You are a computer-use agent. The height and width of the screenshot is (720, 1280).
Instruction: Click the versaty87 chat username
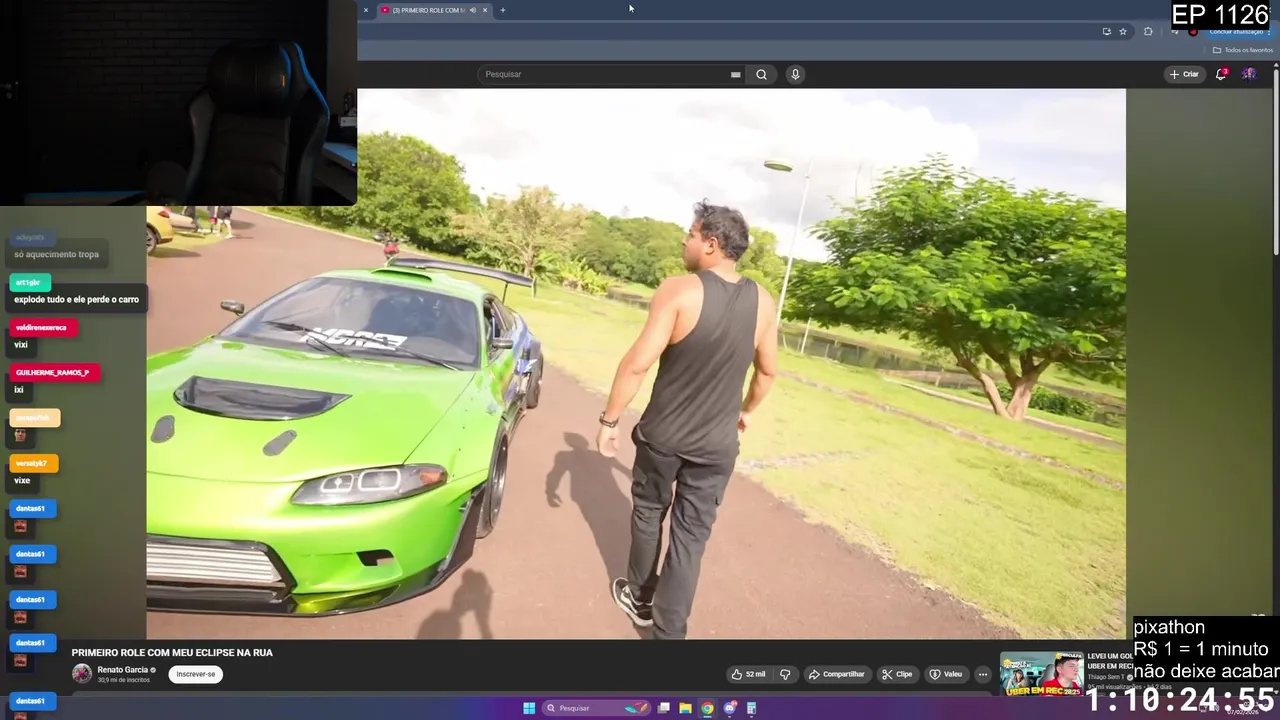coord(33,464)
